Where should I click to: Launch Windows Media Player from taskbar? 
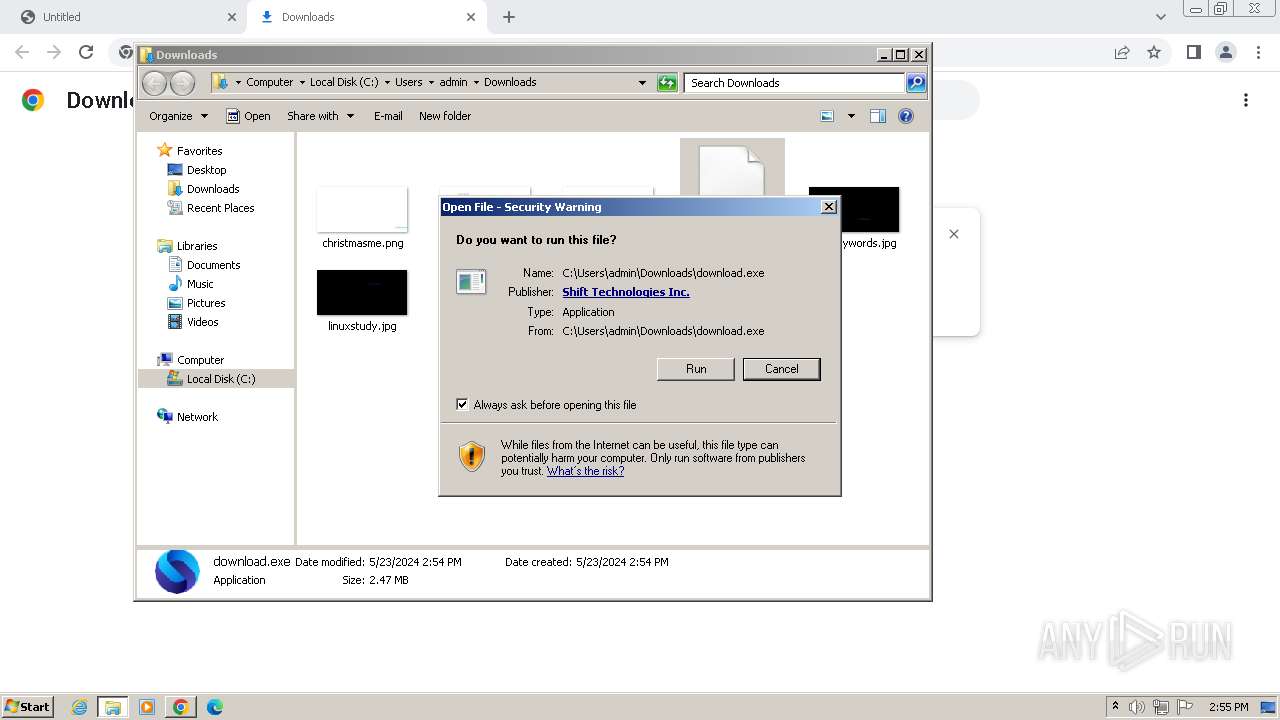pos(147,707)
